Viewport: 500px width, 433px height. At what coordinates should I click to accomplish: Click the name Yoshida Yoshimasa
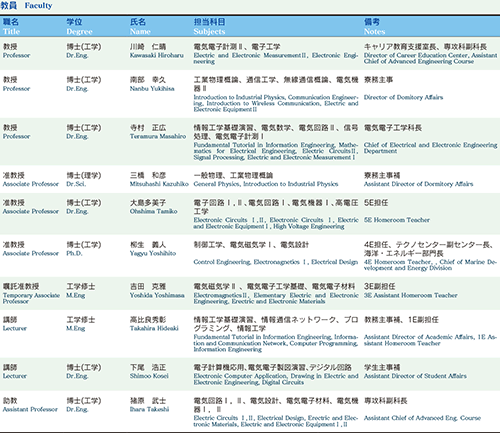(x=157, y=295)
